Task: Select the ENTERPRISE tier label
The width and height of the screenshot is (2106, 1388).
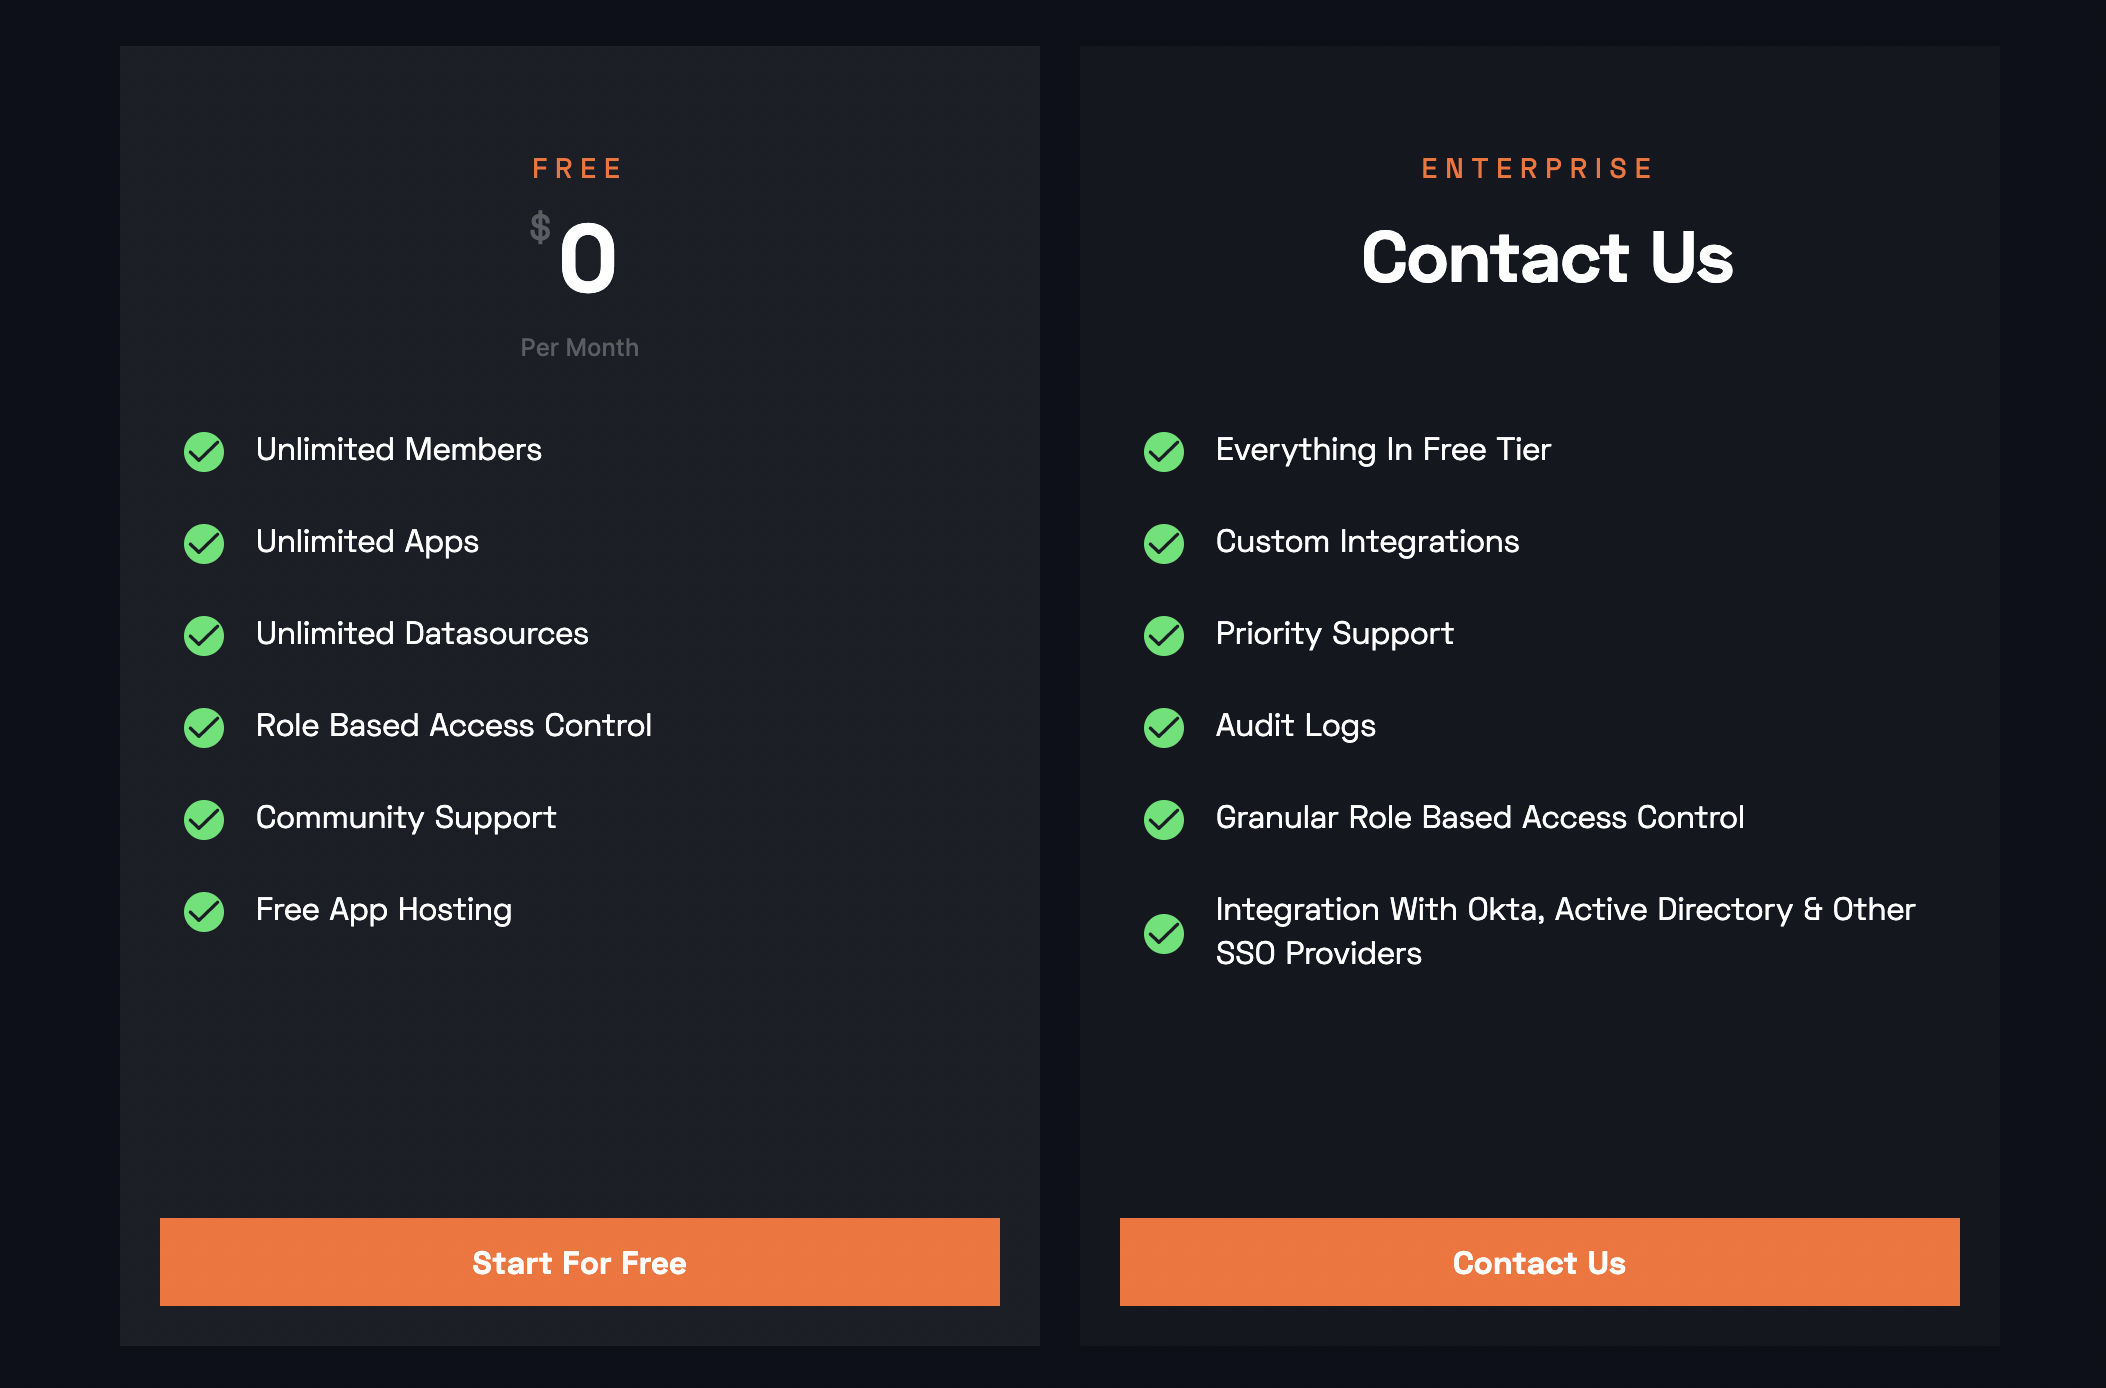Action: click(x=1537, y=168)
